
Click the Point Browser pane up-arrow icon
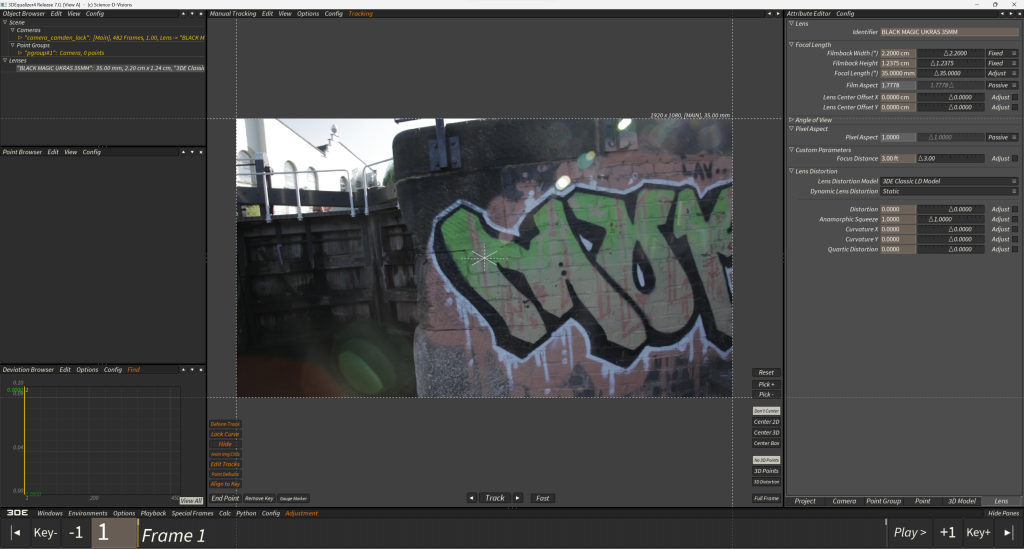[x=183, y=152]
